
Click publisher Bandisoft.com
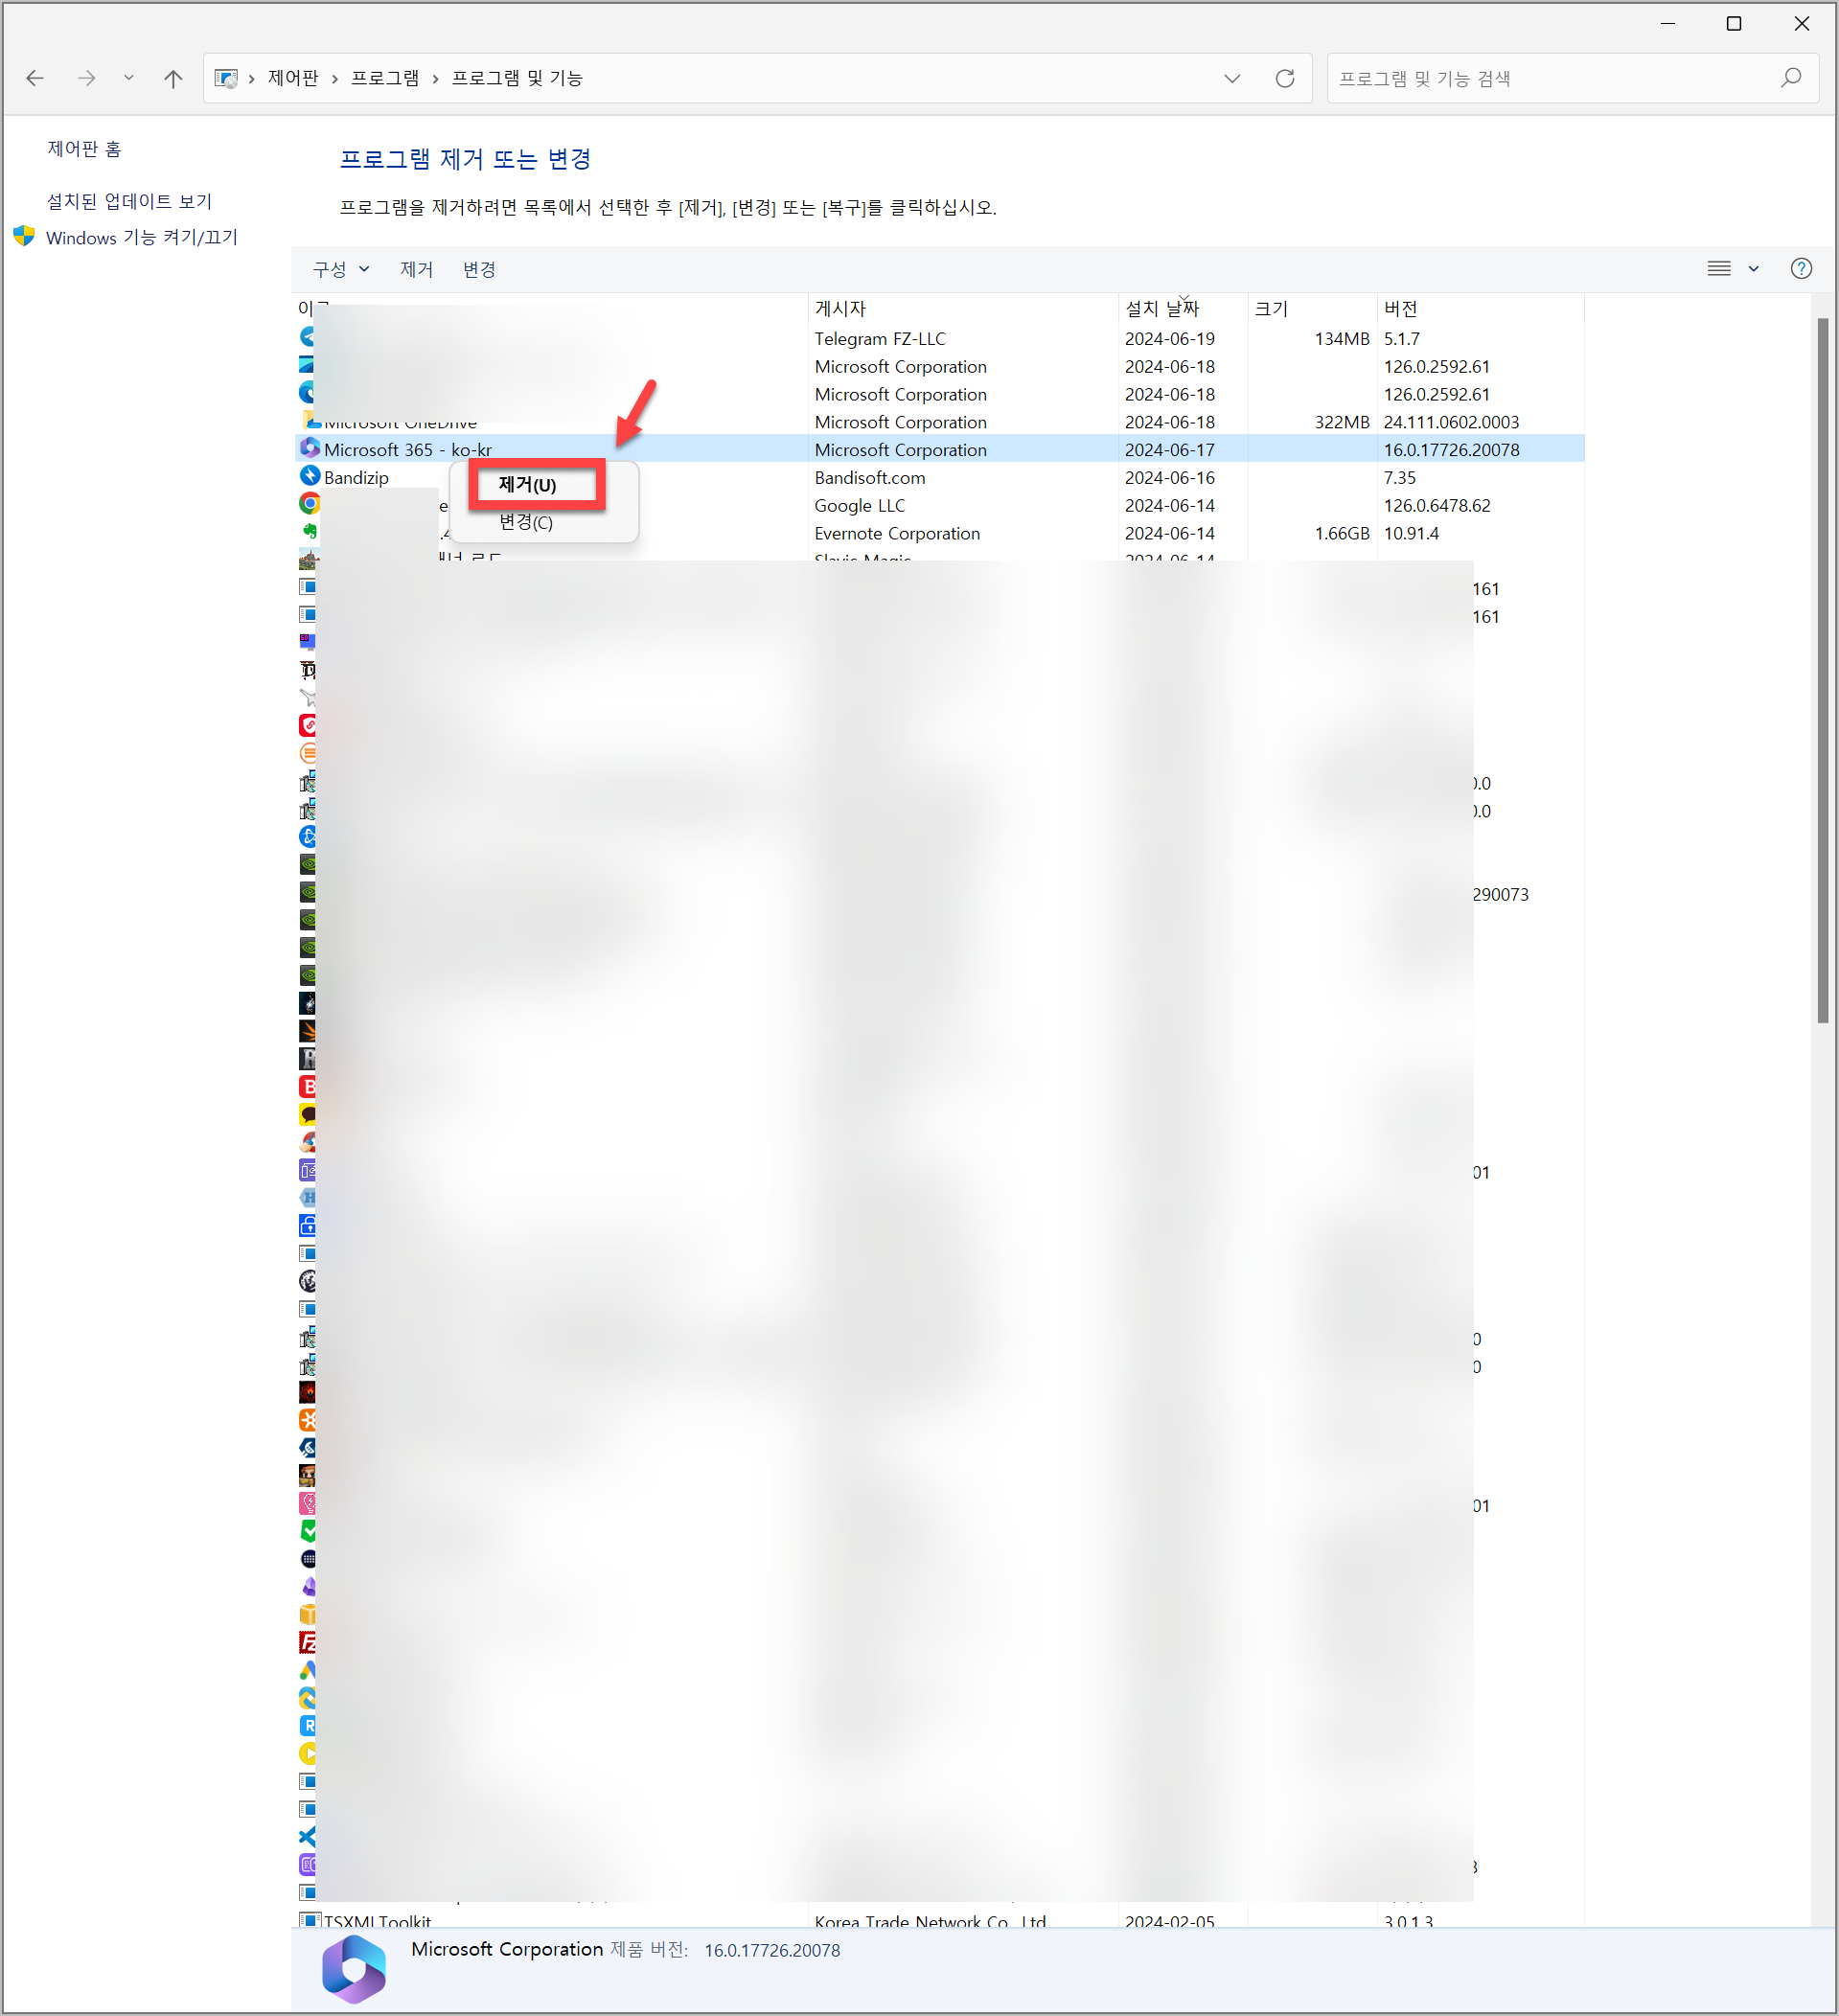tap(870, 477)
